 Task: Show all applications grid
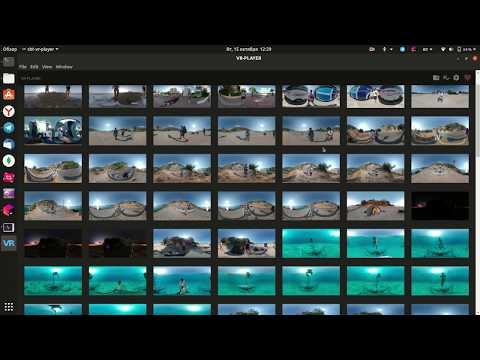(9, 307)
